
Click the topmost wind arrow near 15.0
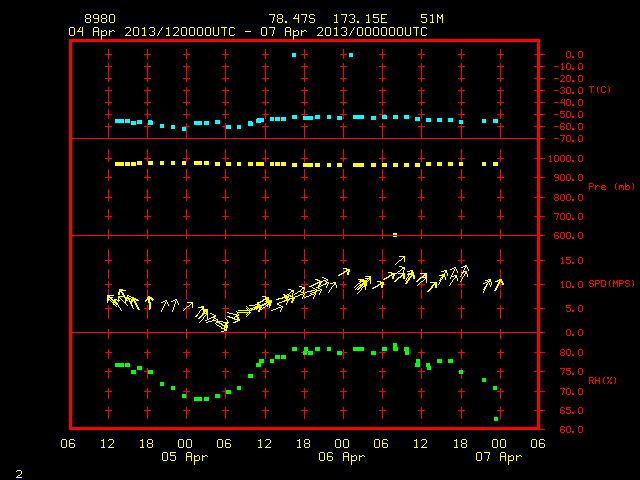point(400,260)
